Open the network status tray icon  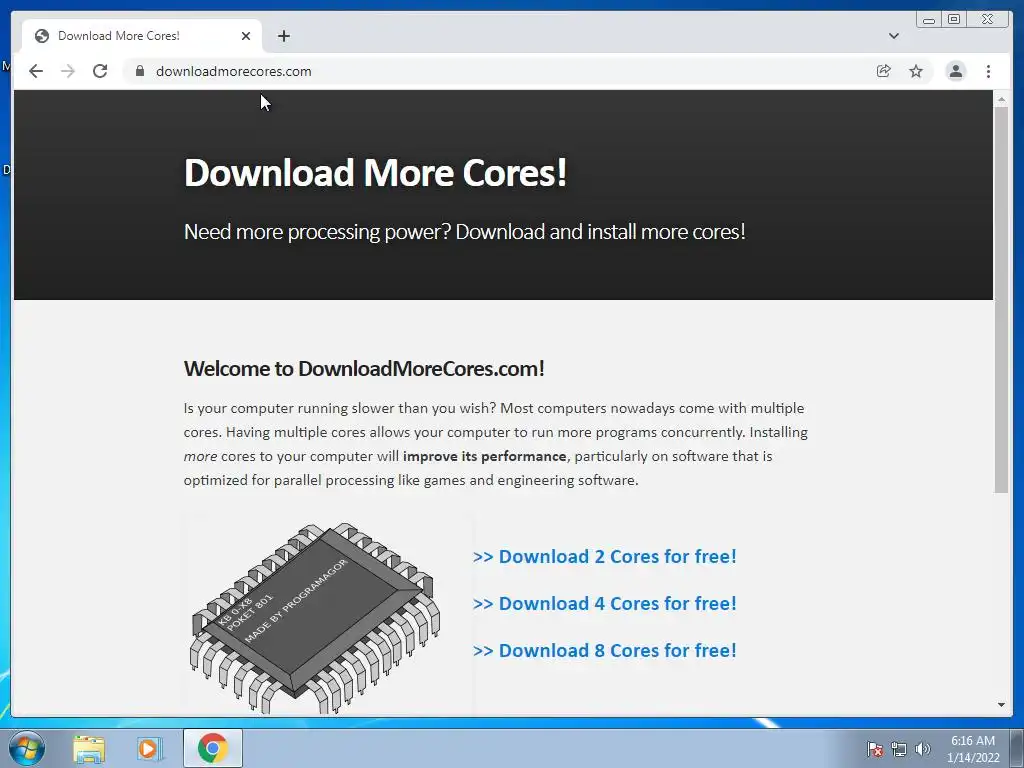pyautogui.click(x=899, y=749)
